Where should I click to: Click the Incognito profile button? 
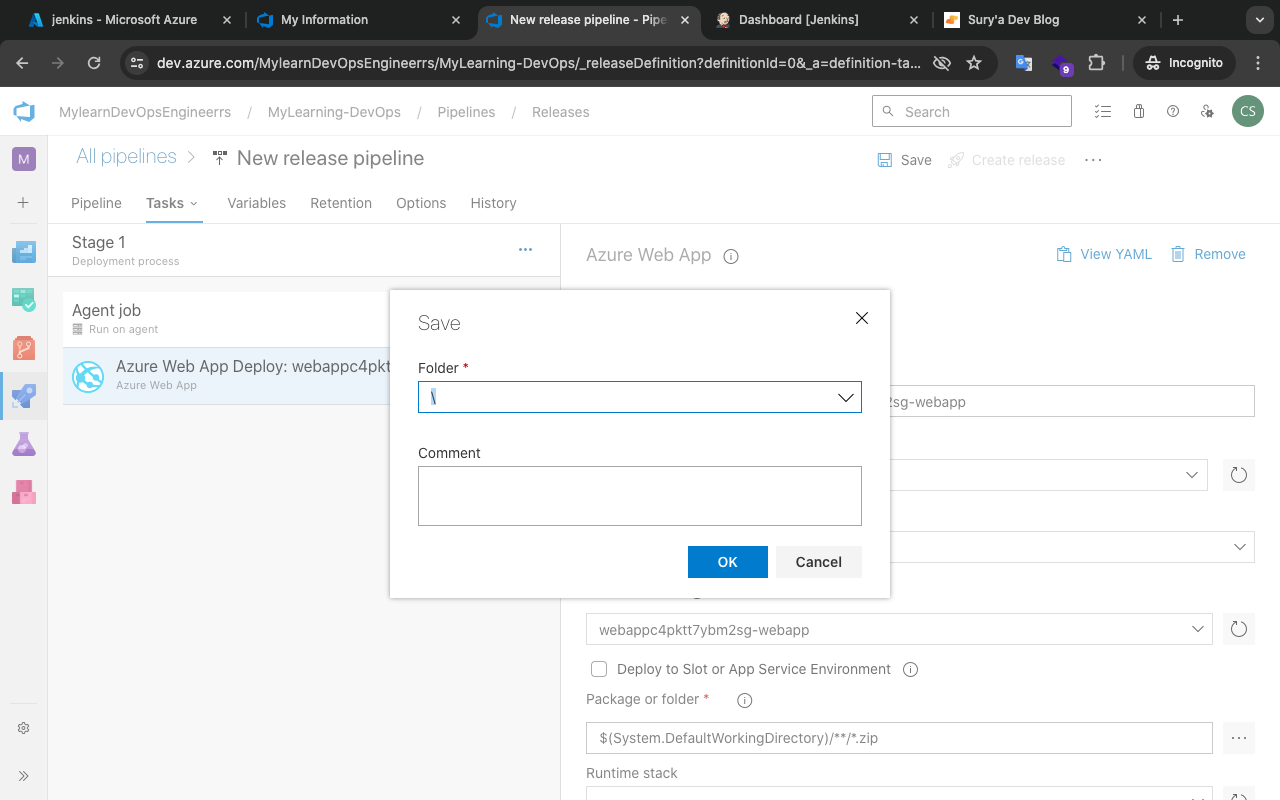click(1185, 63)
